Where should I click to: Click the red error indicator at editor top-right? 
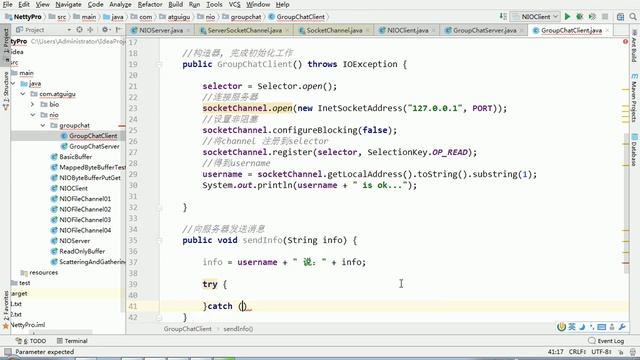click(x=625, y=42)
